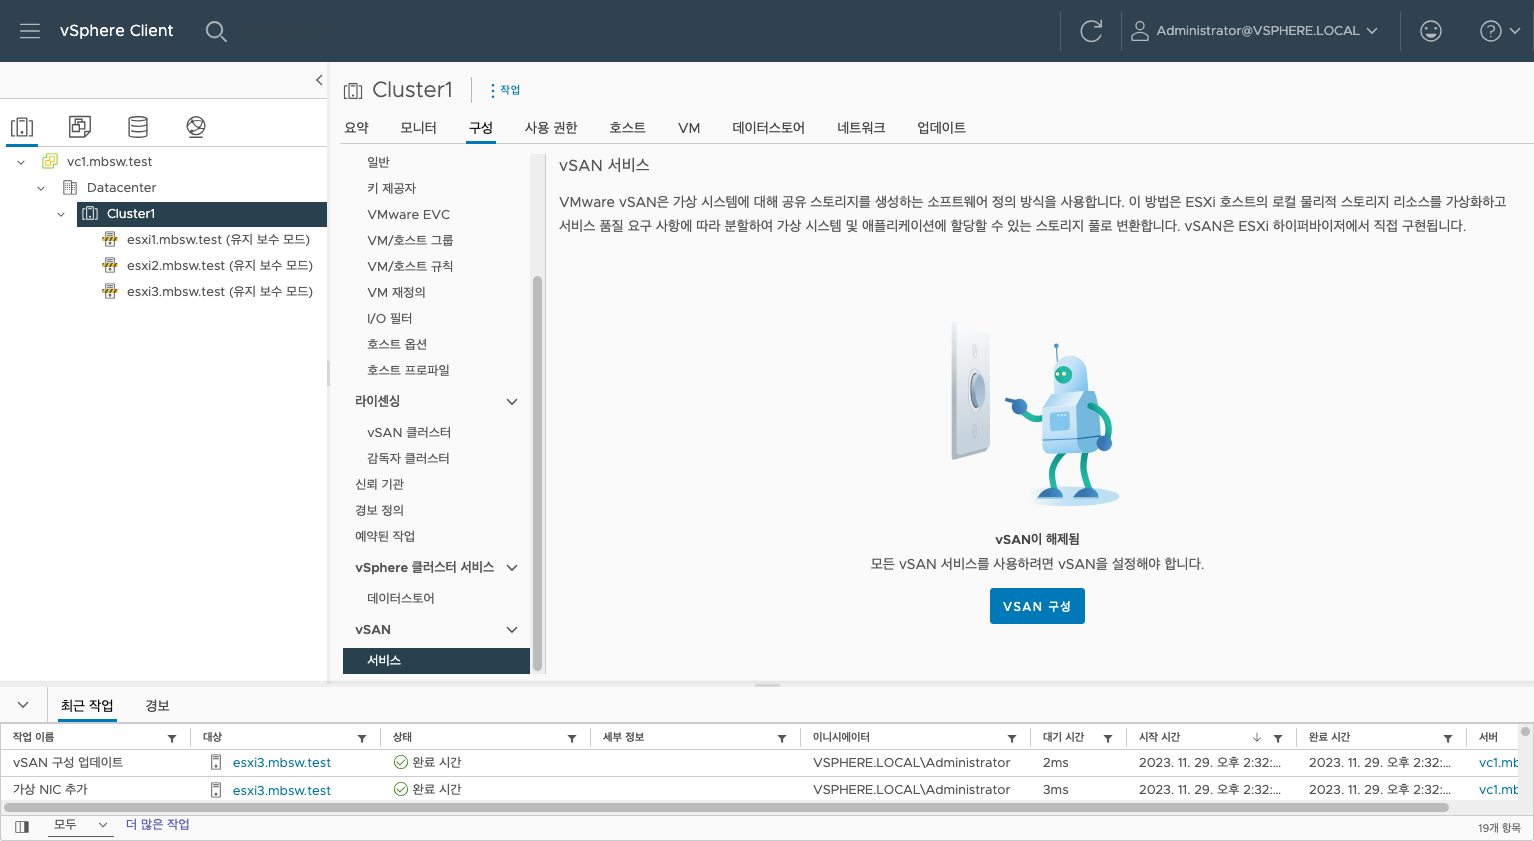Select host esxi3.mbsw.test in tree

click(219, 292)
